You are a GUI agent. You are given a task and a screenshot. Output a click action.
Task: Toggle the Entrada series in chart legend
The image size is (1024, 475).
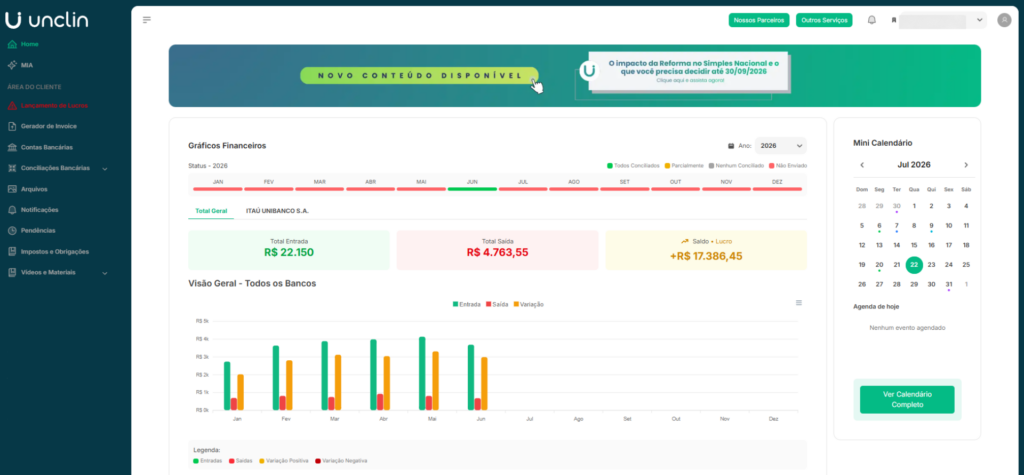466,304
